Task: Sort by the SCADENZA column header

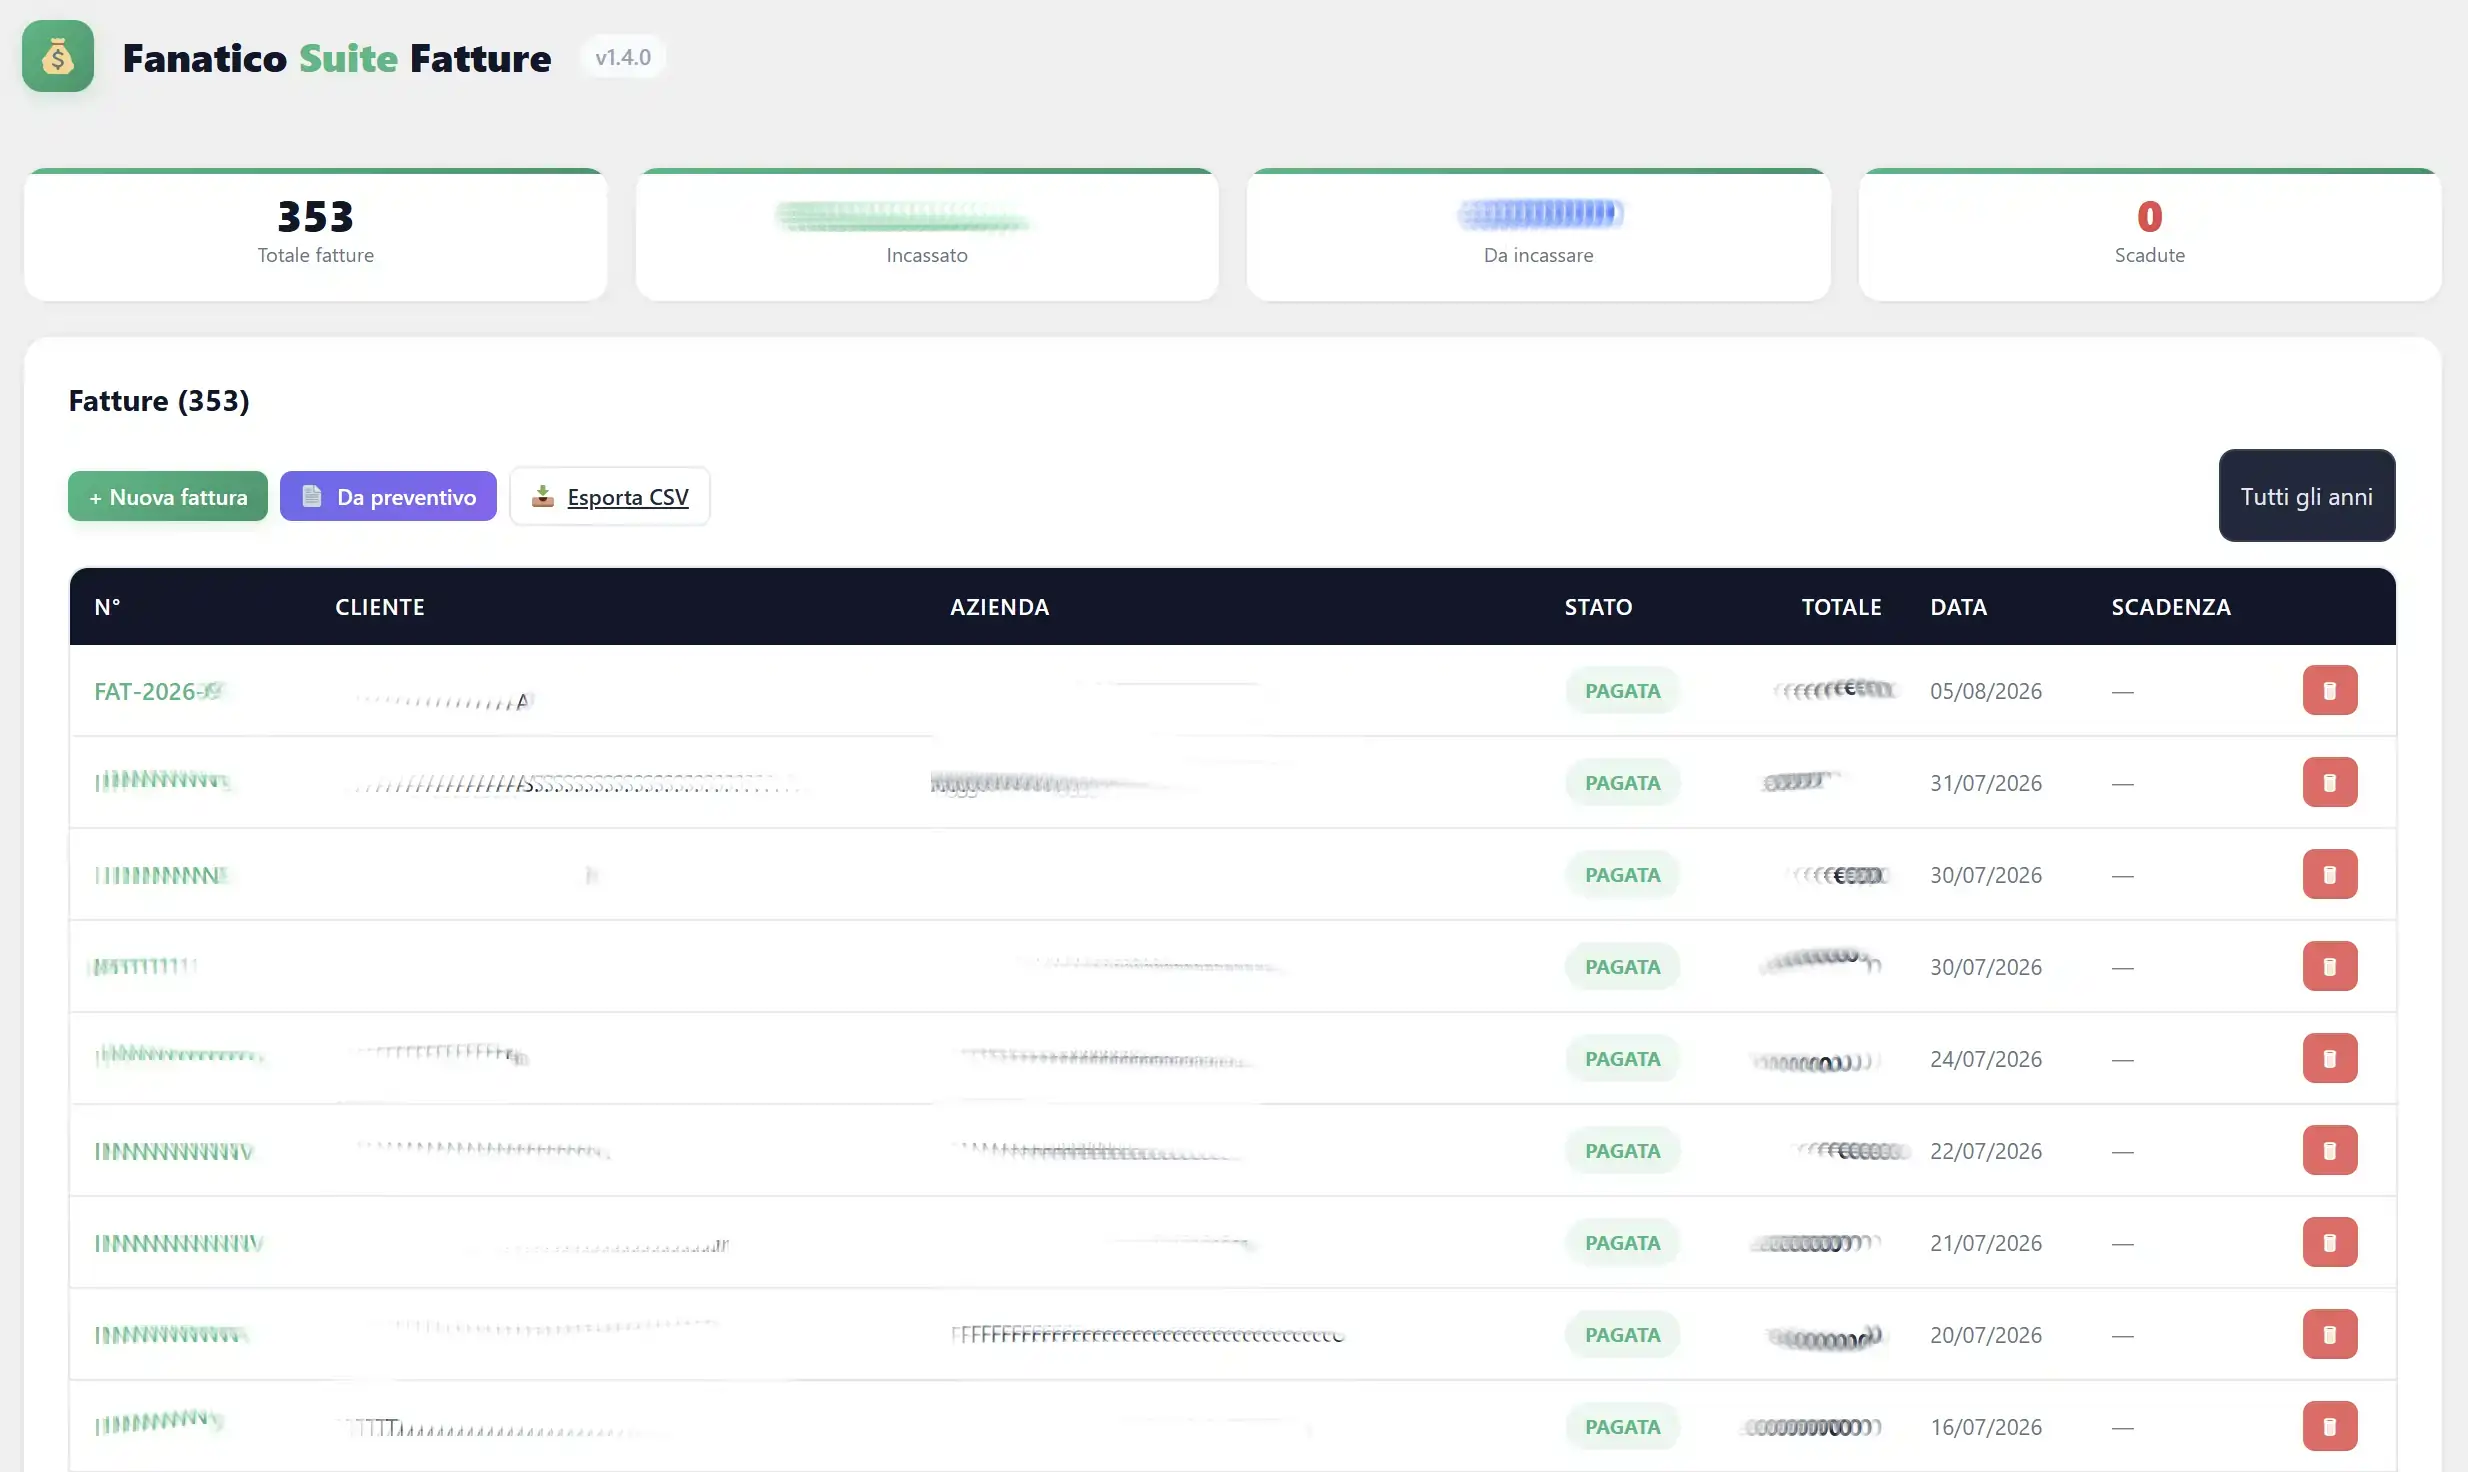Action: tap(2171, 607)
